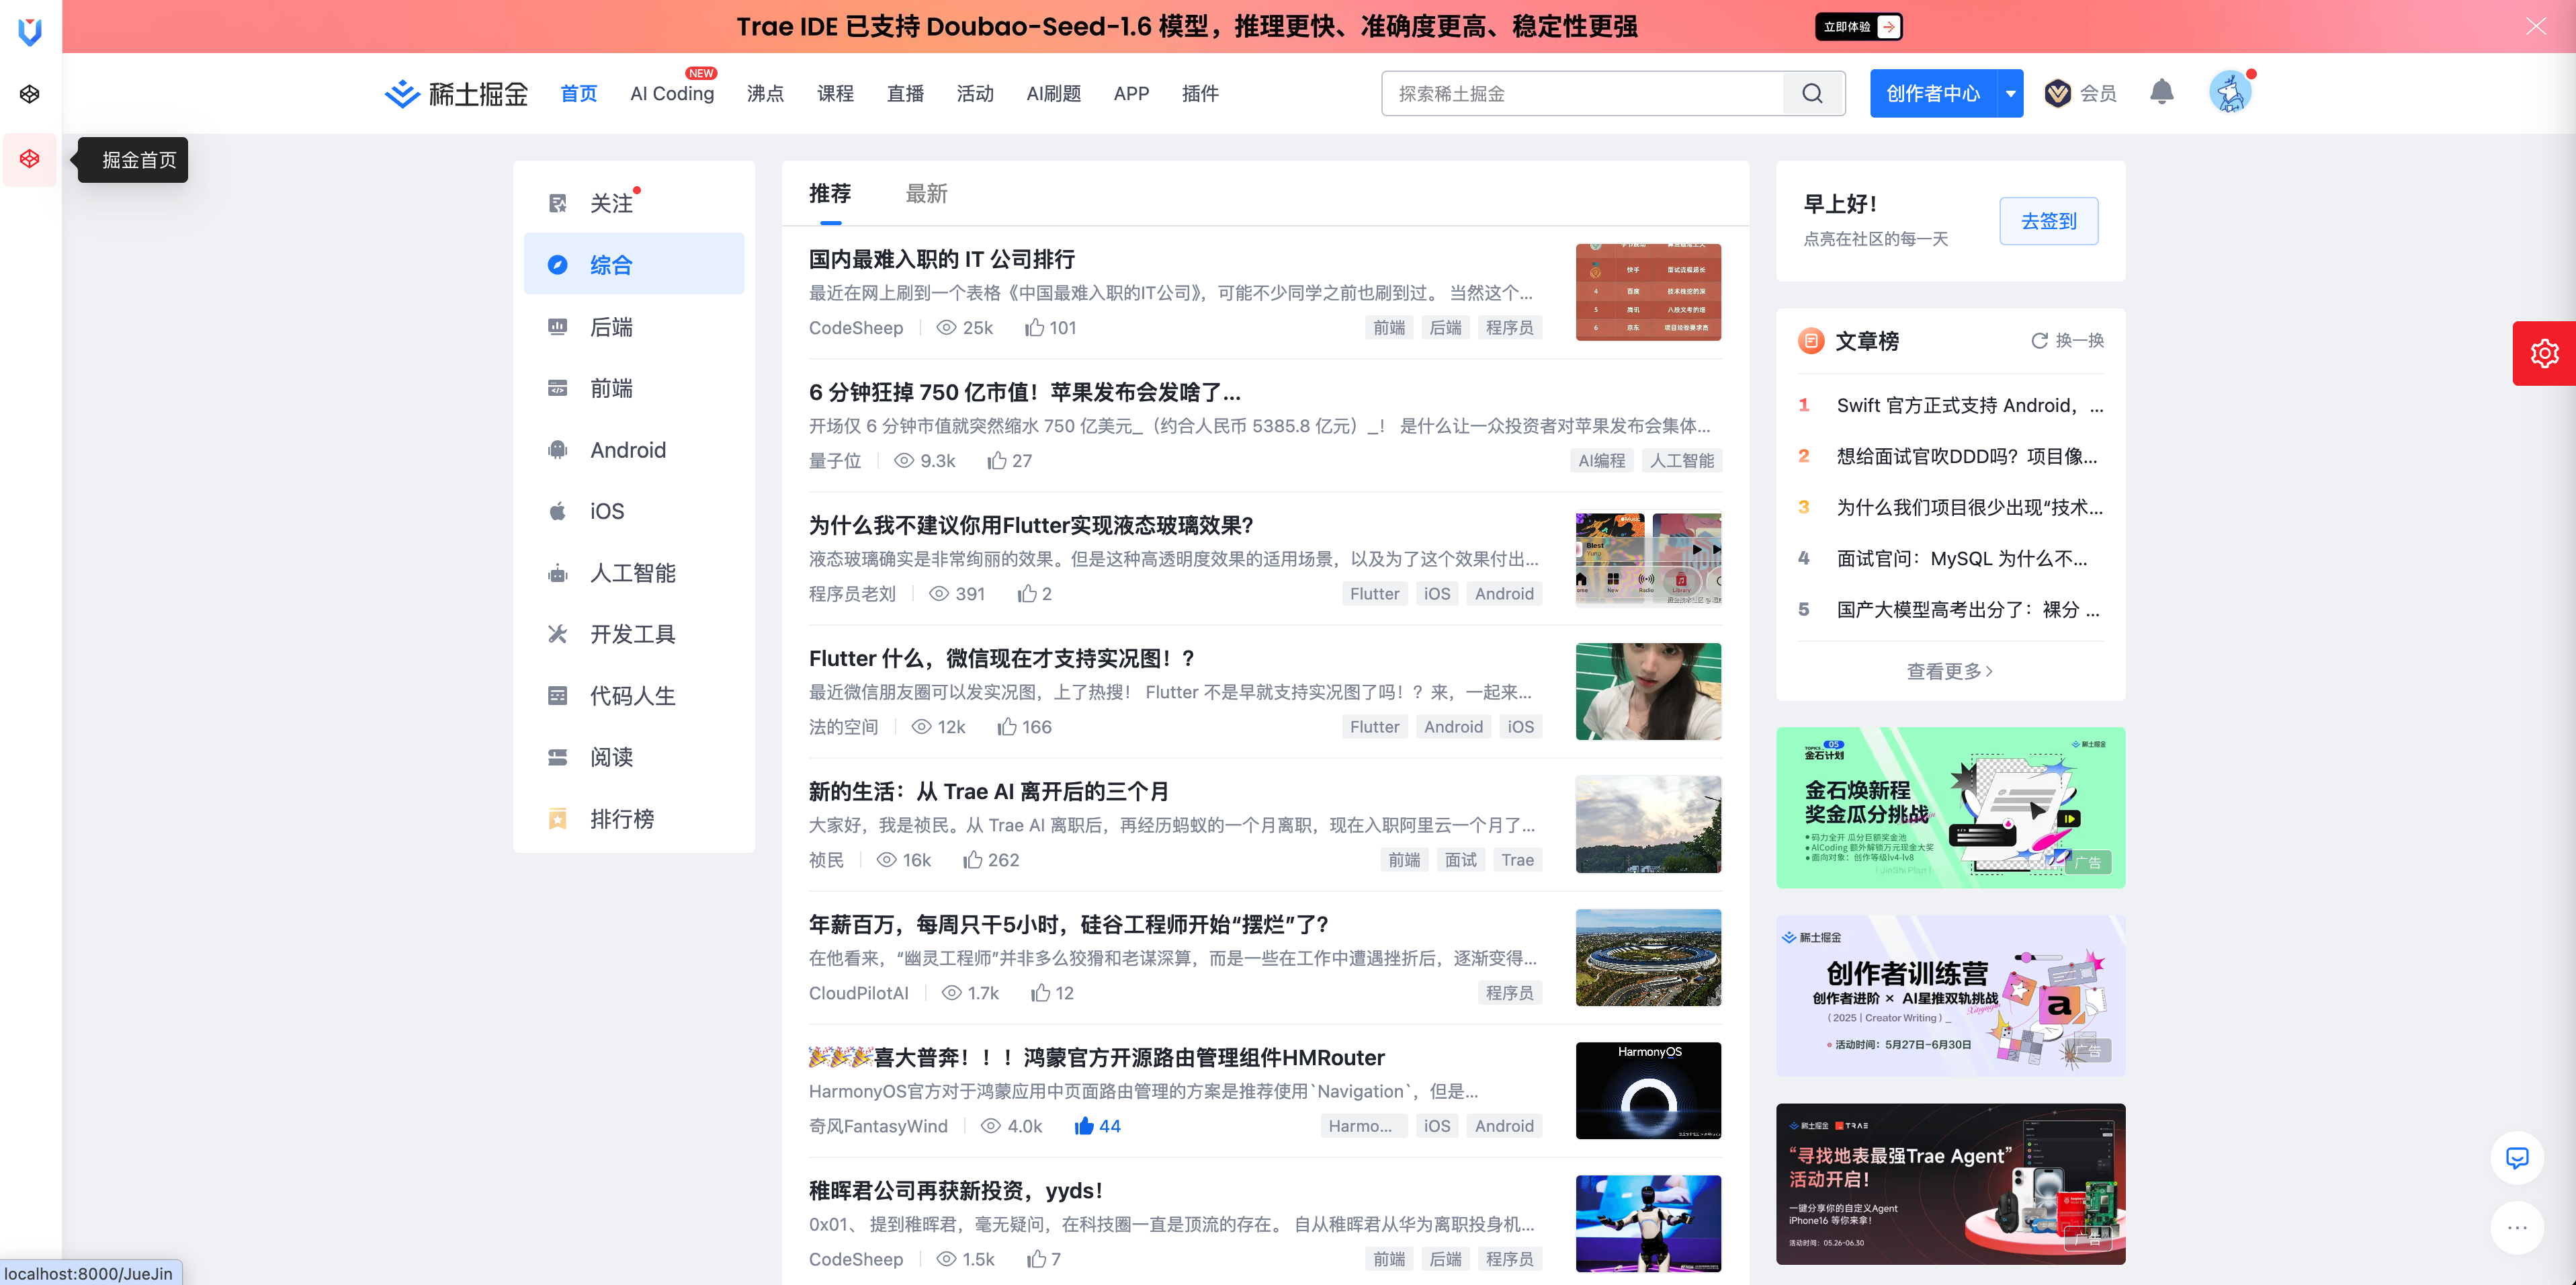Select the 后端 category
Viewport: 2576px width, 1285px height.
coord(634,327)
